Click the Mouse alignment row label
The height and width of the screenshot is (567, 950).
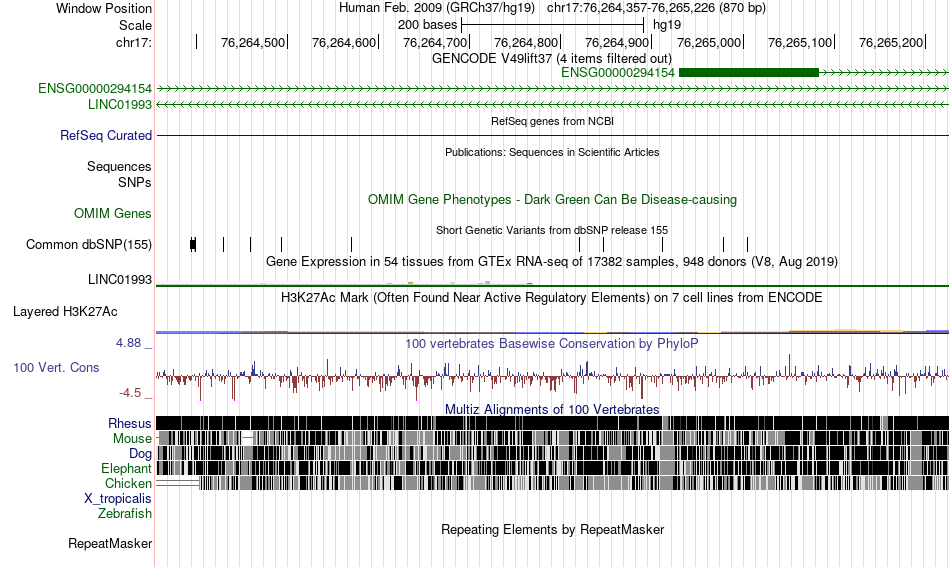(132, 438)
